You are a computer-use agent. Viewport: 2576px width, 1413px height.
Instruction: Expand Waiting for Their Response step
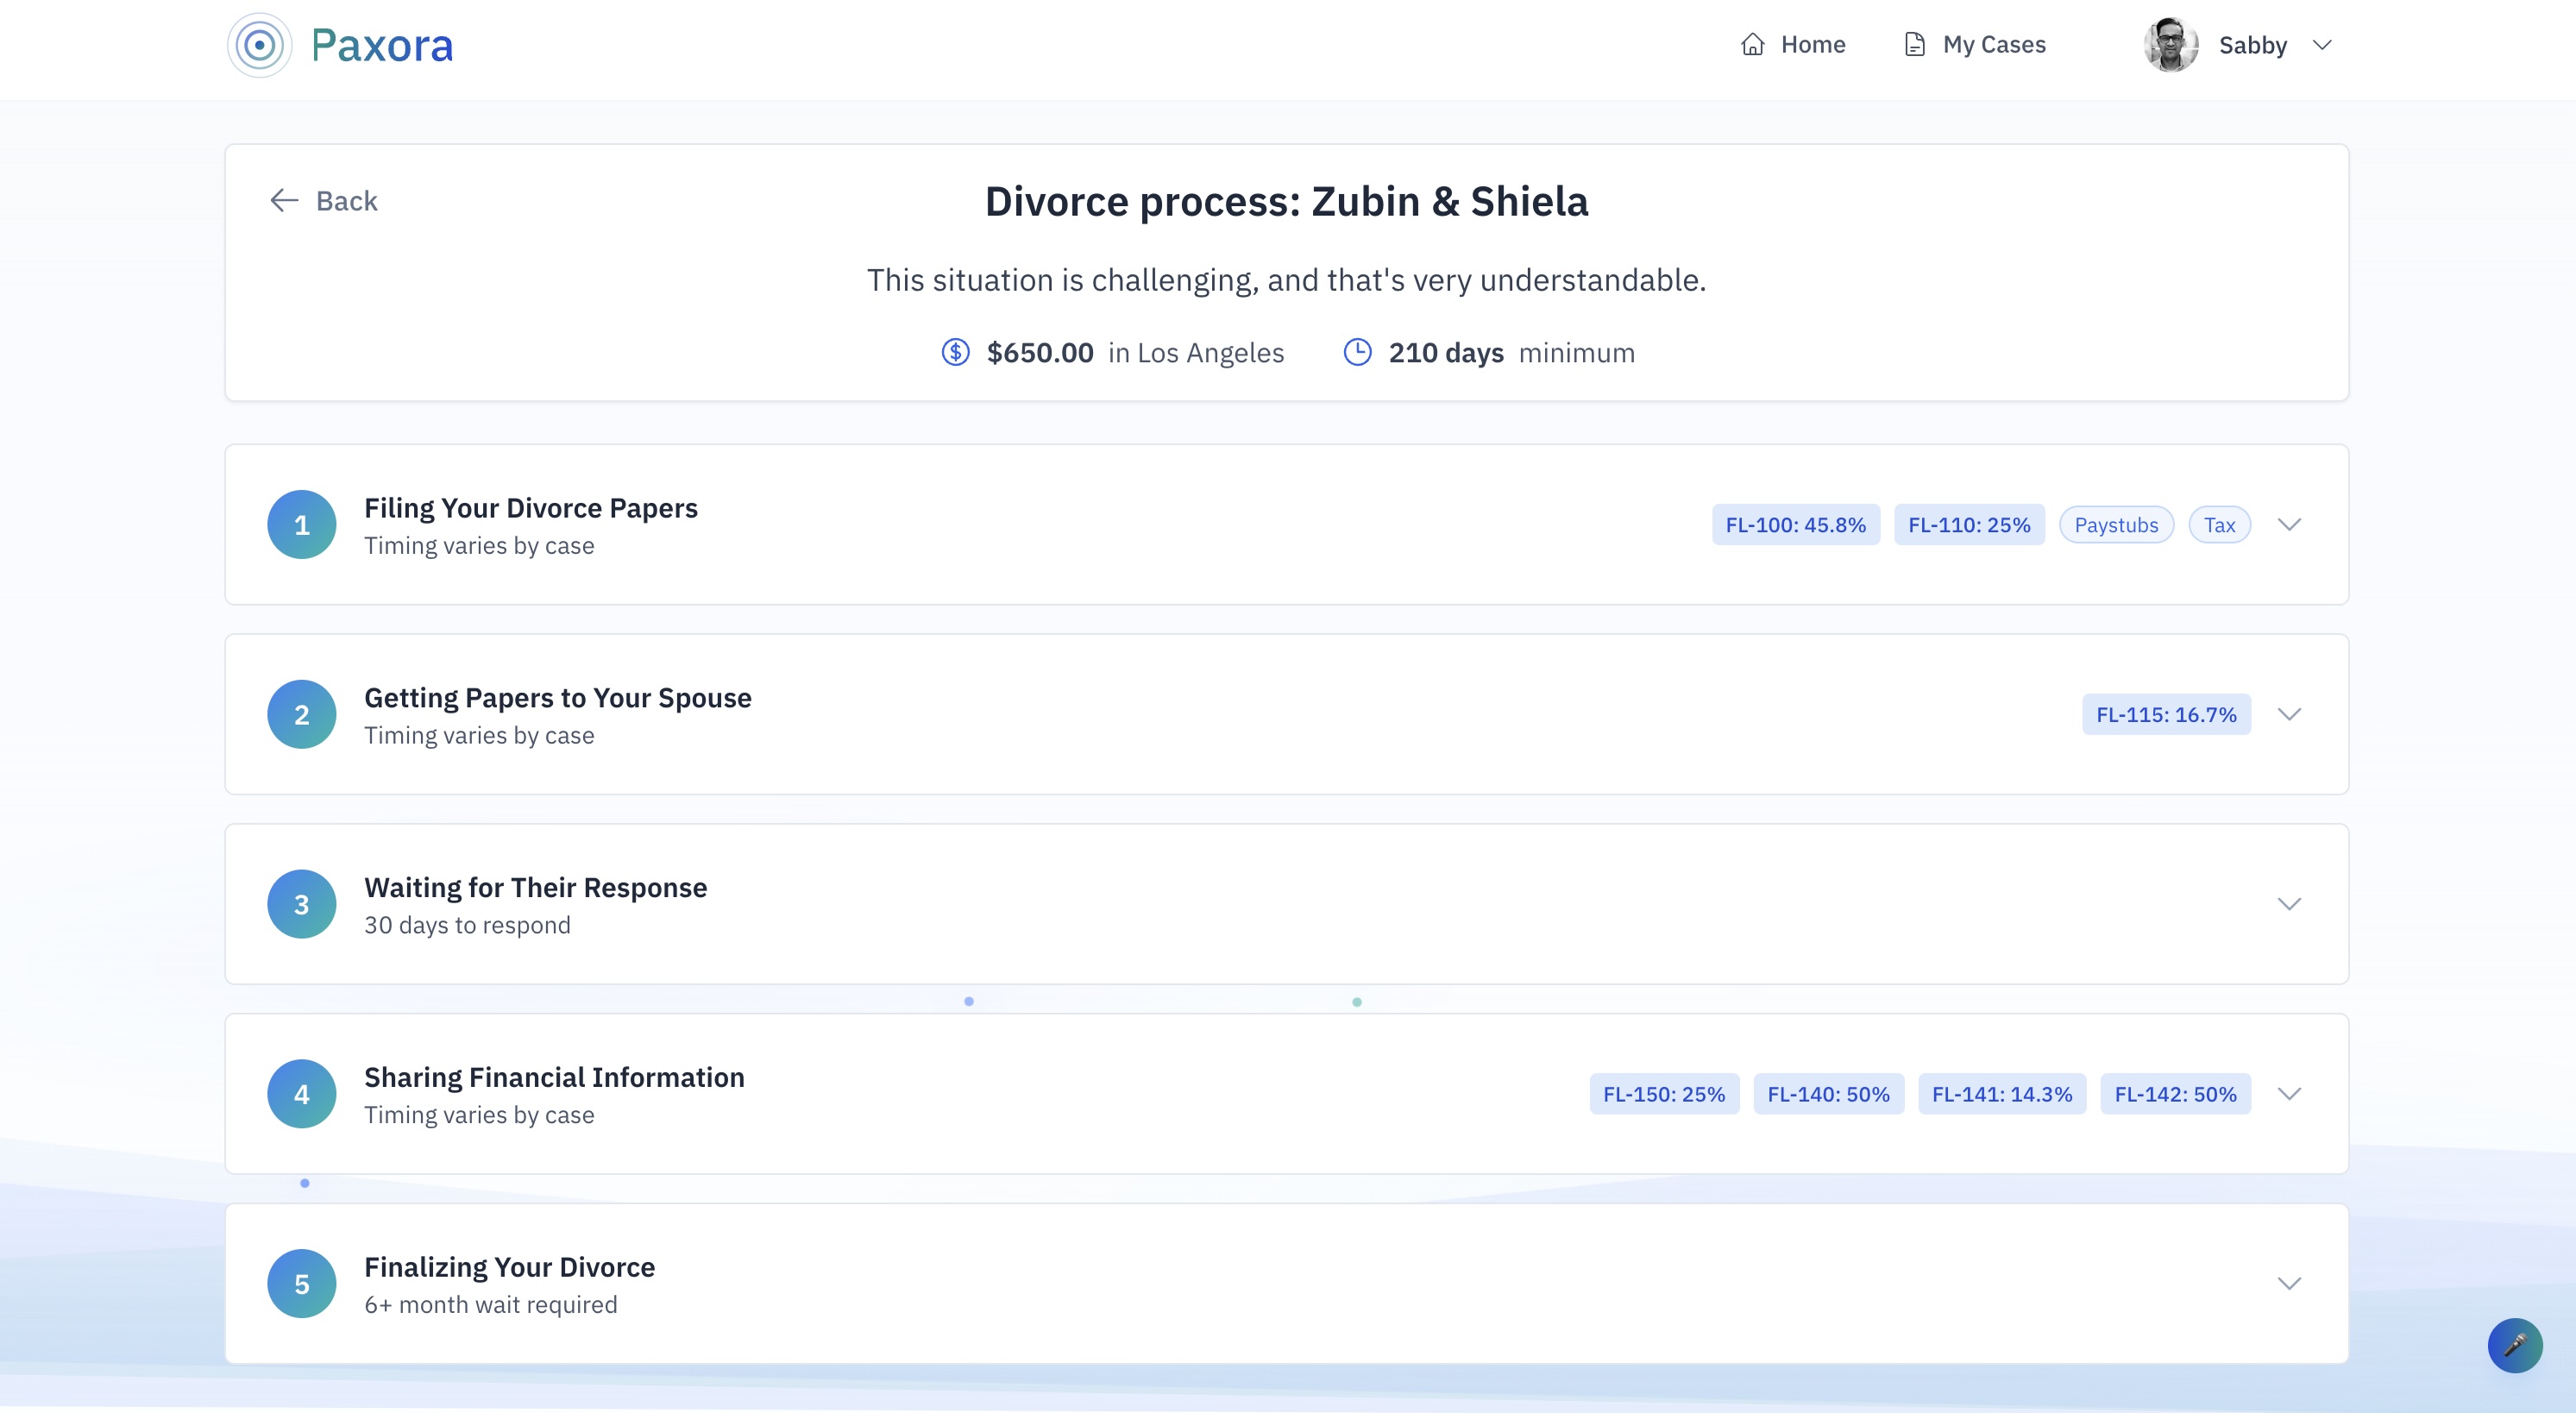[x=2289, y=904]
